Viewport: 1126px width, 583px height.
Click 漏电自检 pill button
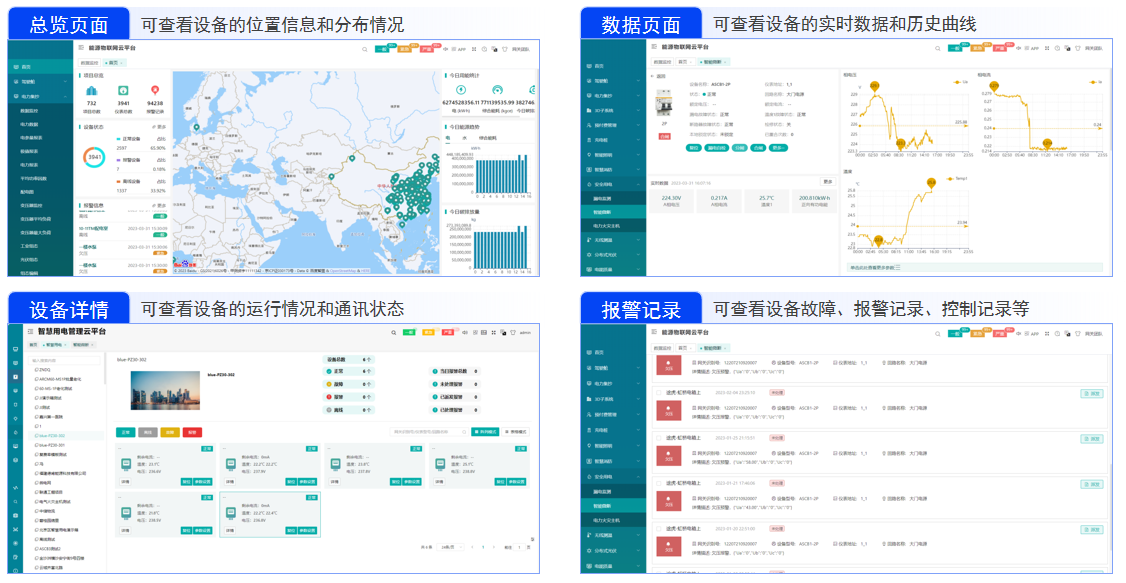coord(716,148)
